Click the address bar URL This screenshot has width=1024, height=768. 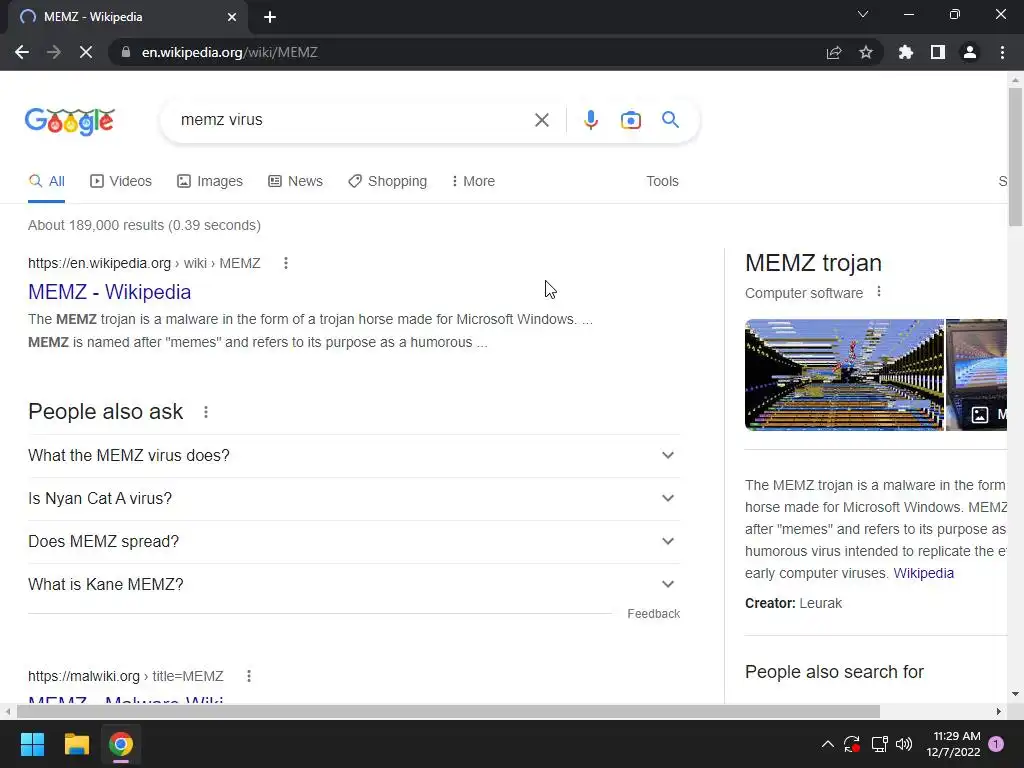229,52
